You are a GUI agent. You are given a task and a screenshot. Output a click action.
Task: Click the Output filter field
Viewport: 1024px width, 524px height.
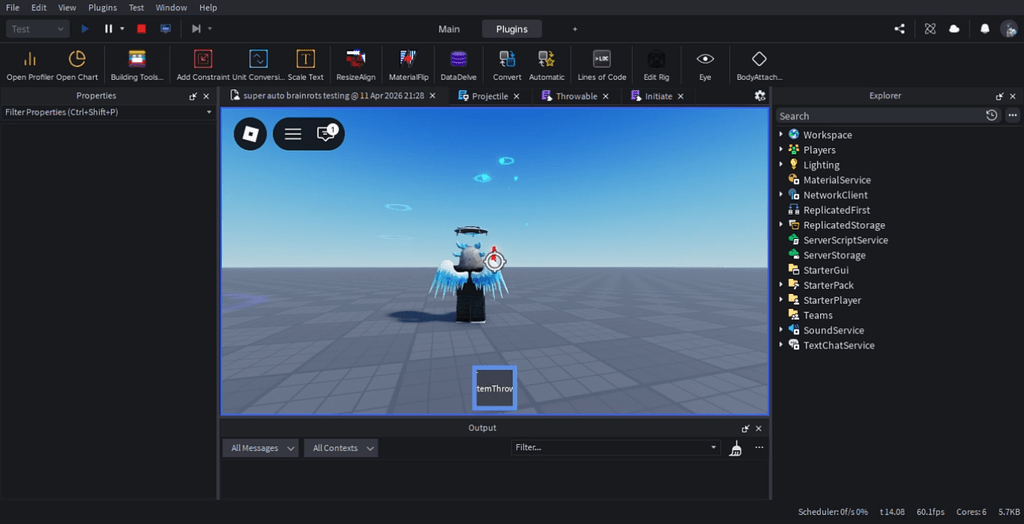tap(616, 448)
